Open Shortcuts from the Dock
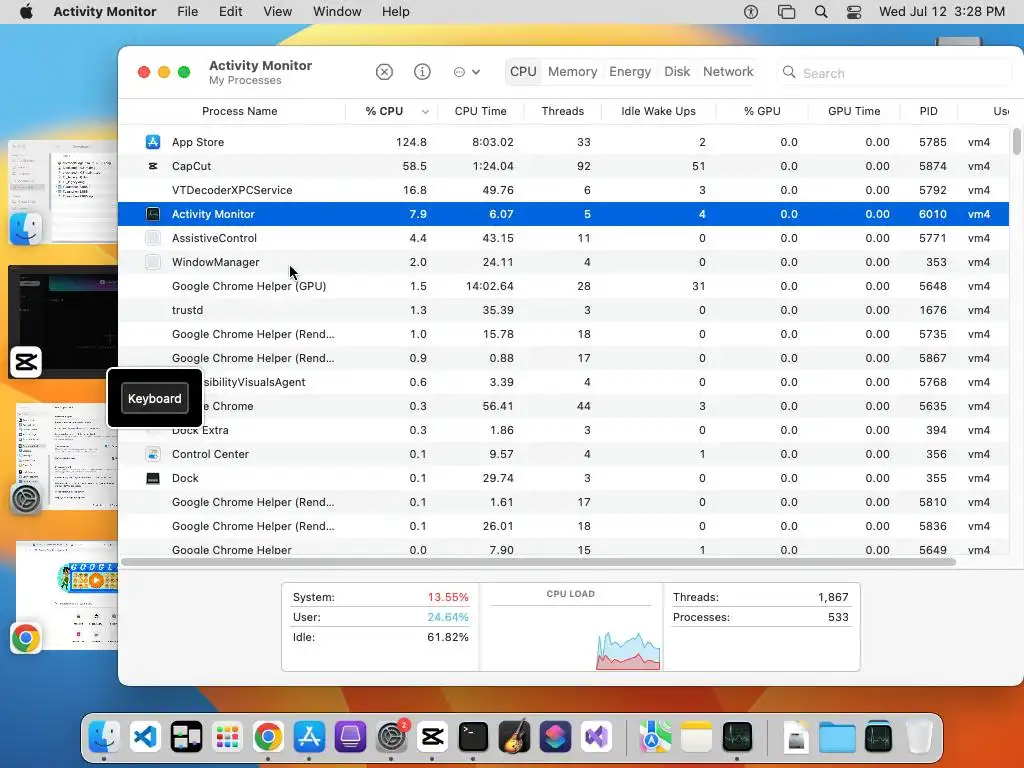 [556, 737]
